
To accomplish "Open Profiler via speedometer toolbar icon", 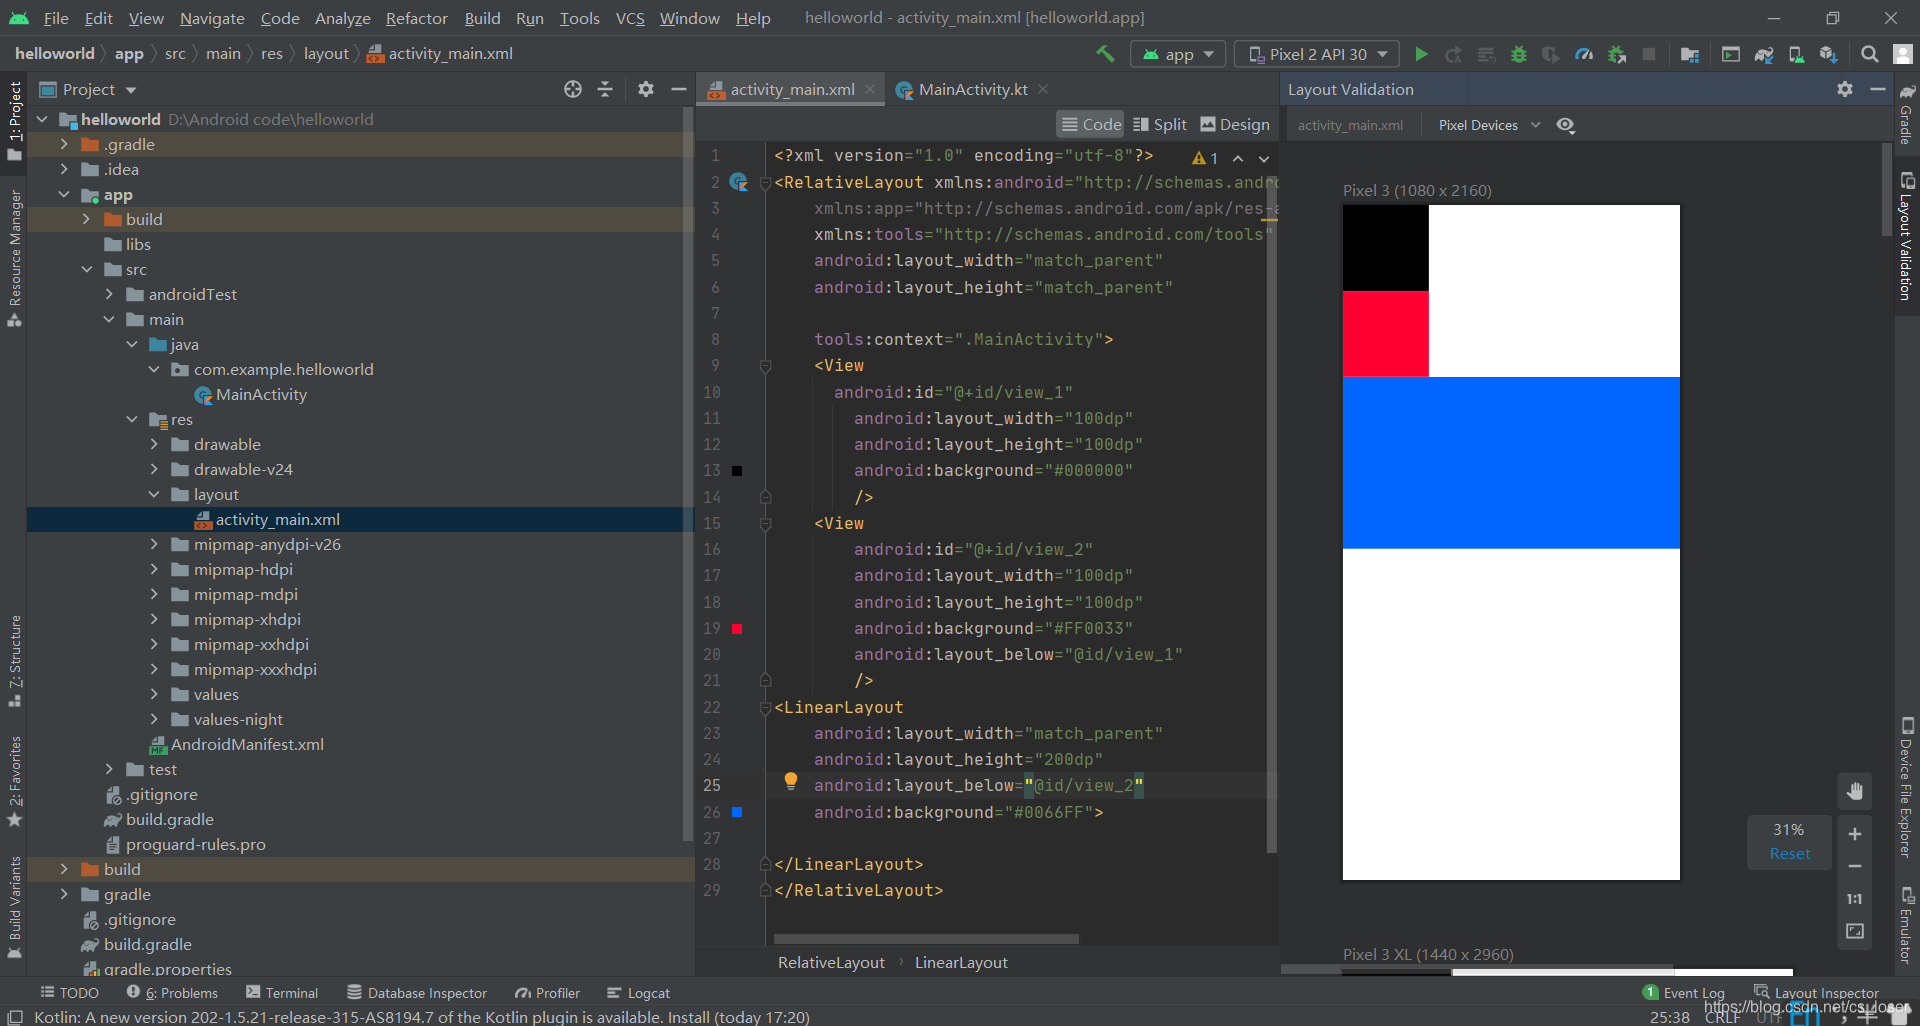I will (1584, 54).
